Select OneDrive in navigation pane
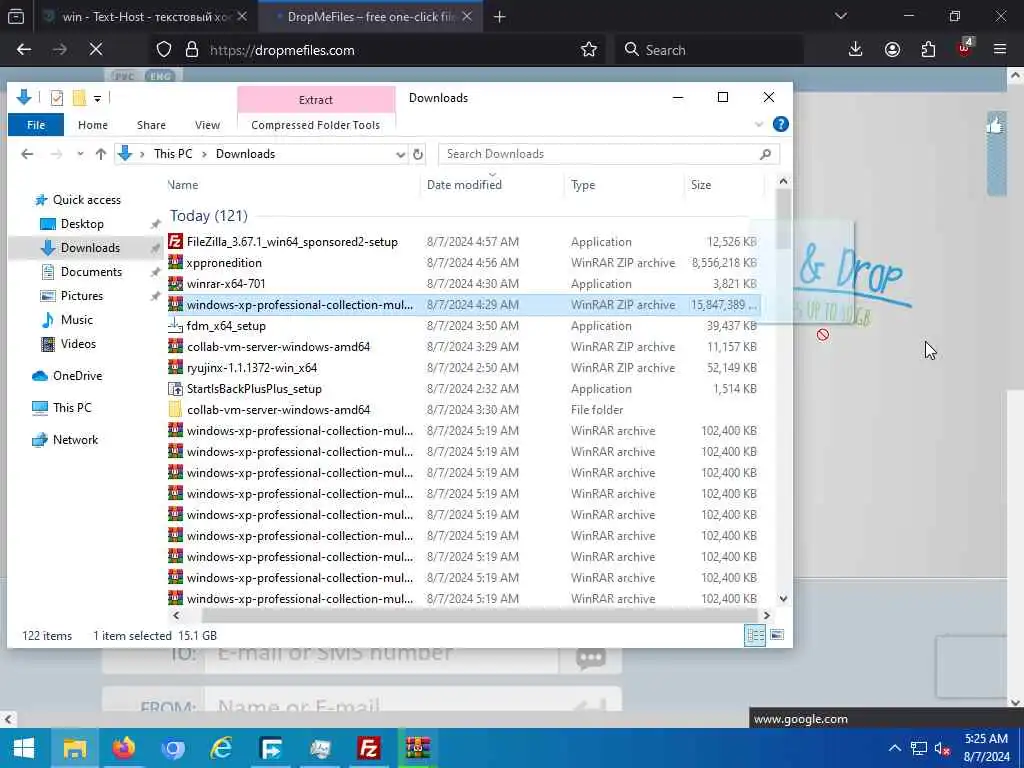 (77, 376)
